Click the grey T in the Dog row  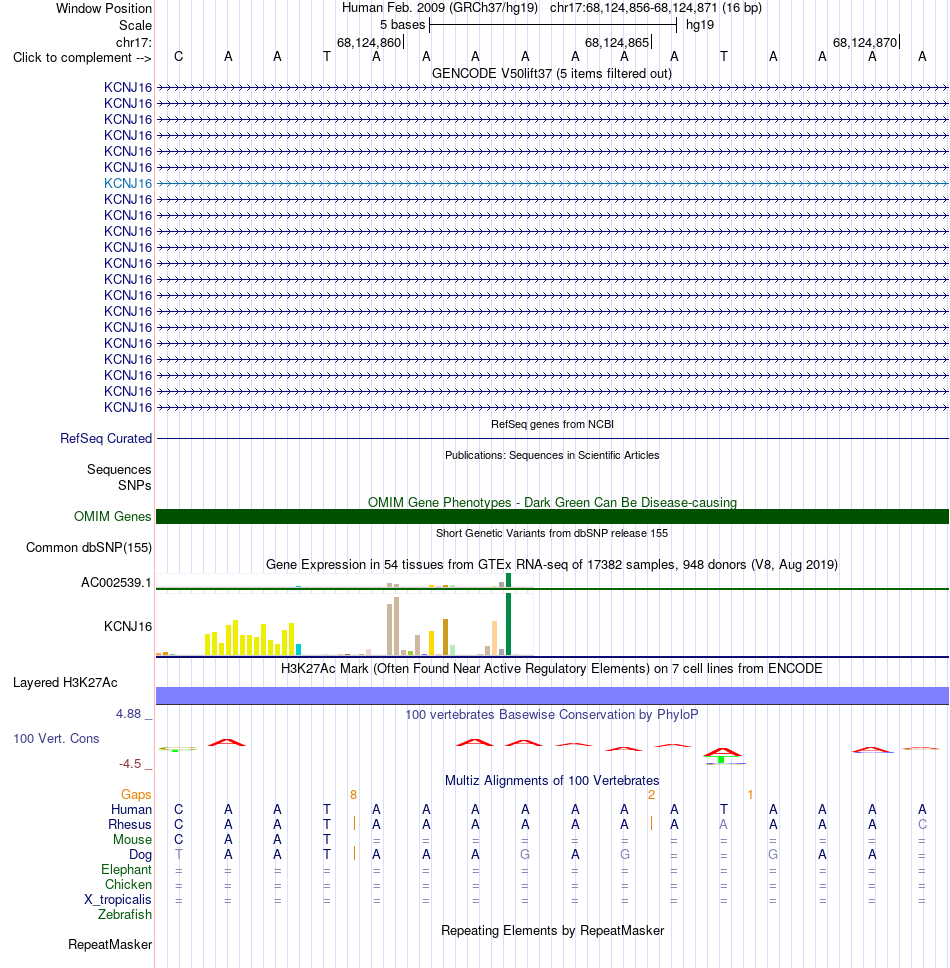click(178, 854)
